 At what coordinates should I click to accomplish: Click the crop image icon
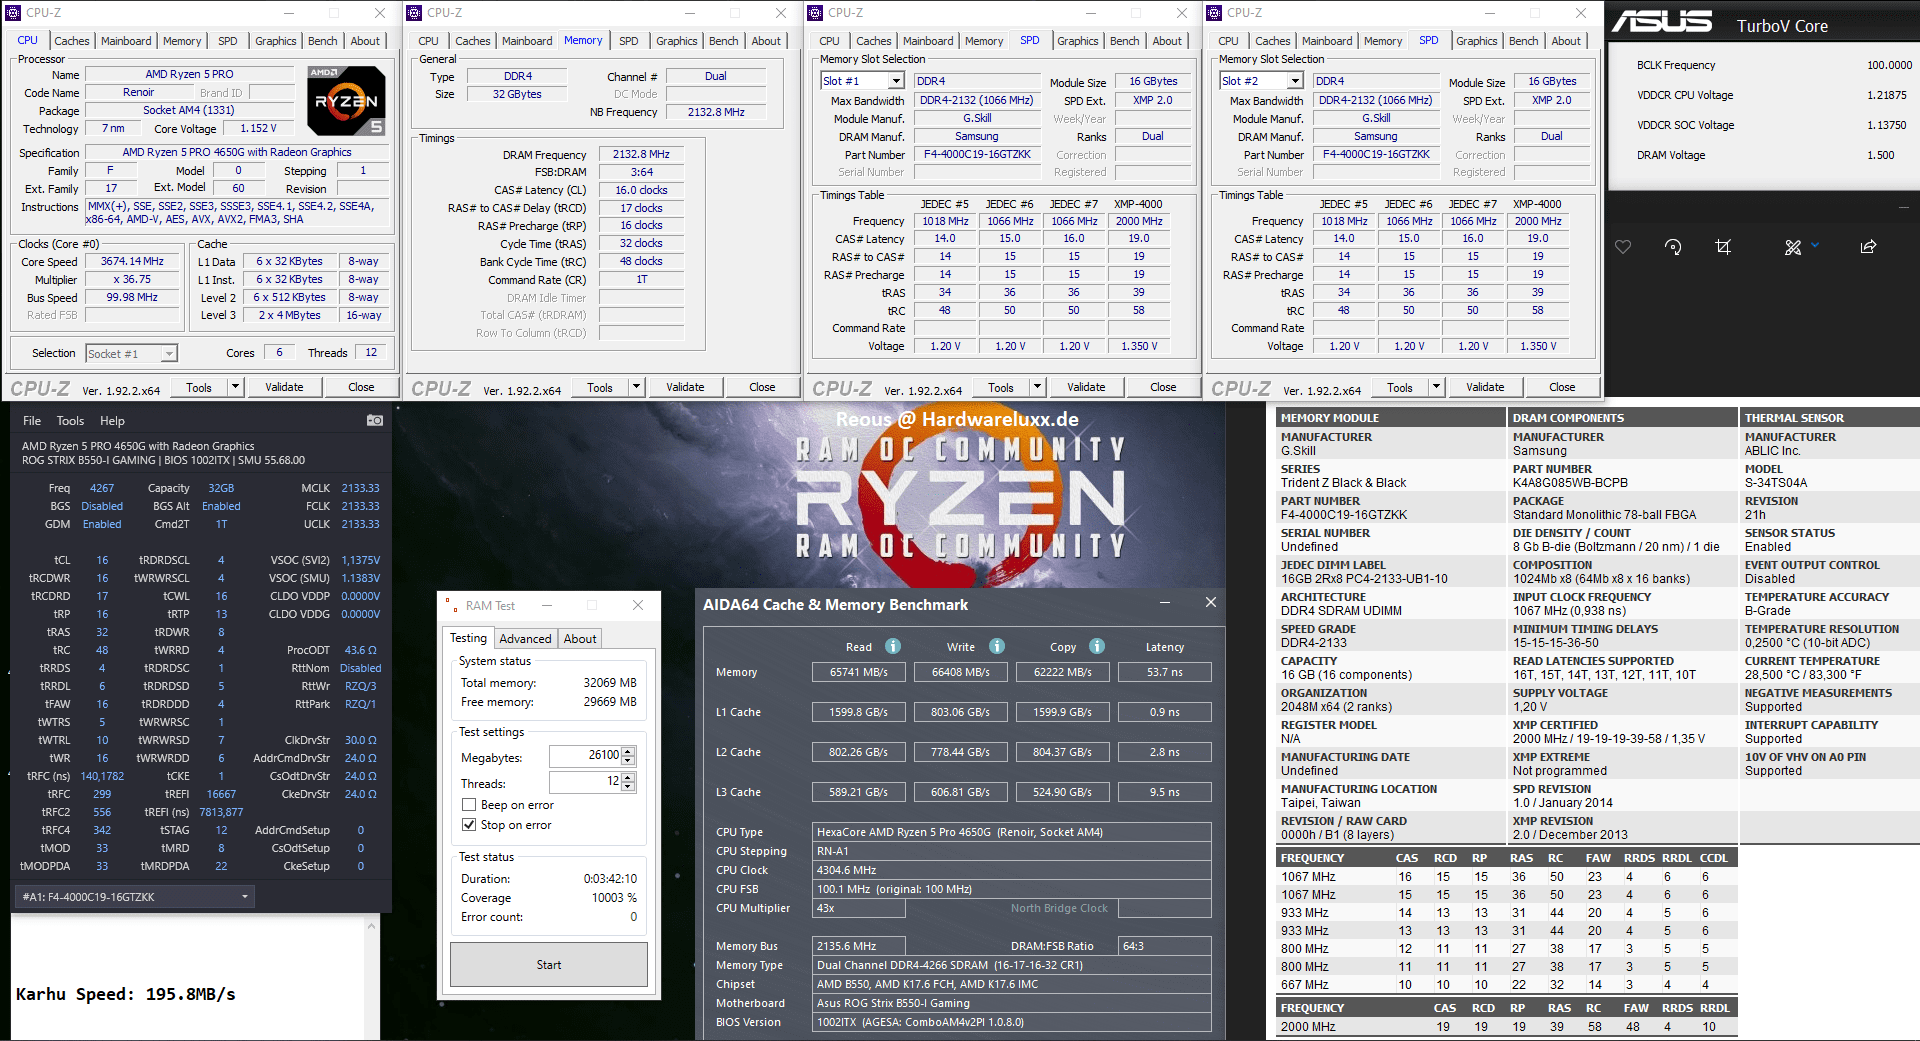pos(1723,247)
